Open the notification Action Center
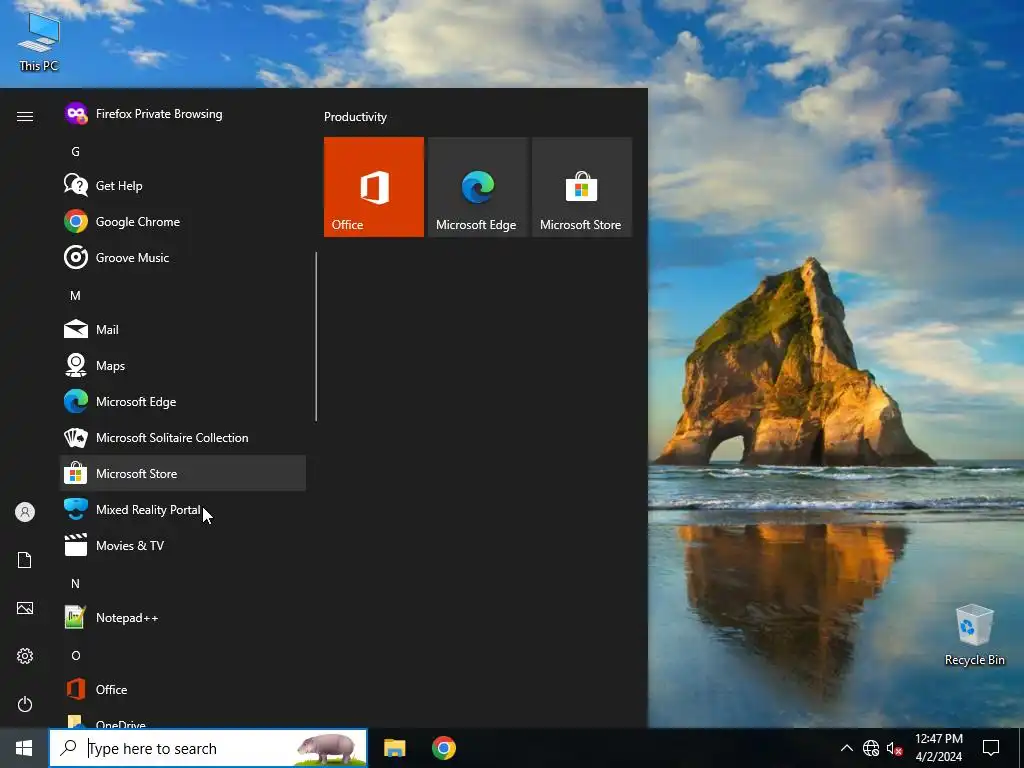The width and height of the screenshot is (1024, 768). pos(991,748)
